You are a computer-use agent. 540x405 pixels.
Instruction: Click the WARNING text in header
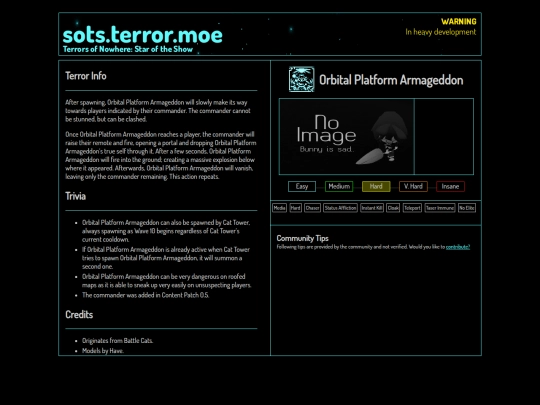(459, 22)
